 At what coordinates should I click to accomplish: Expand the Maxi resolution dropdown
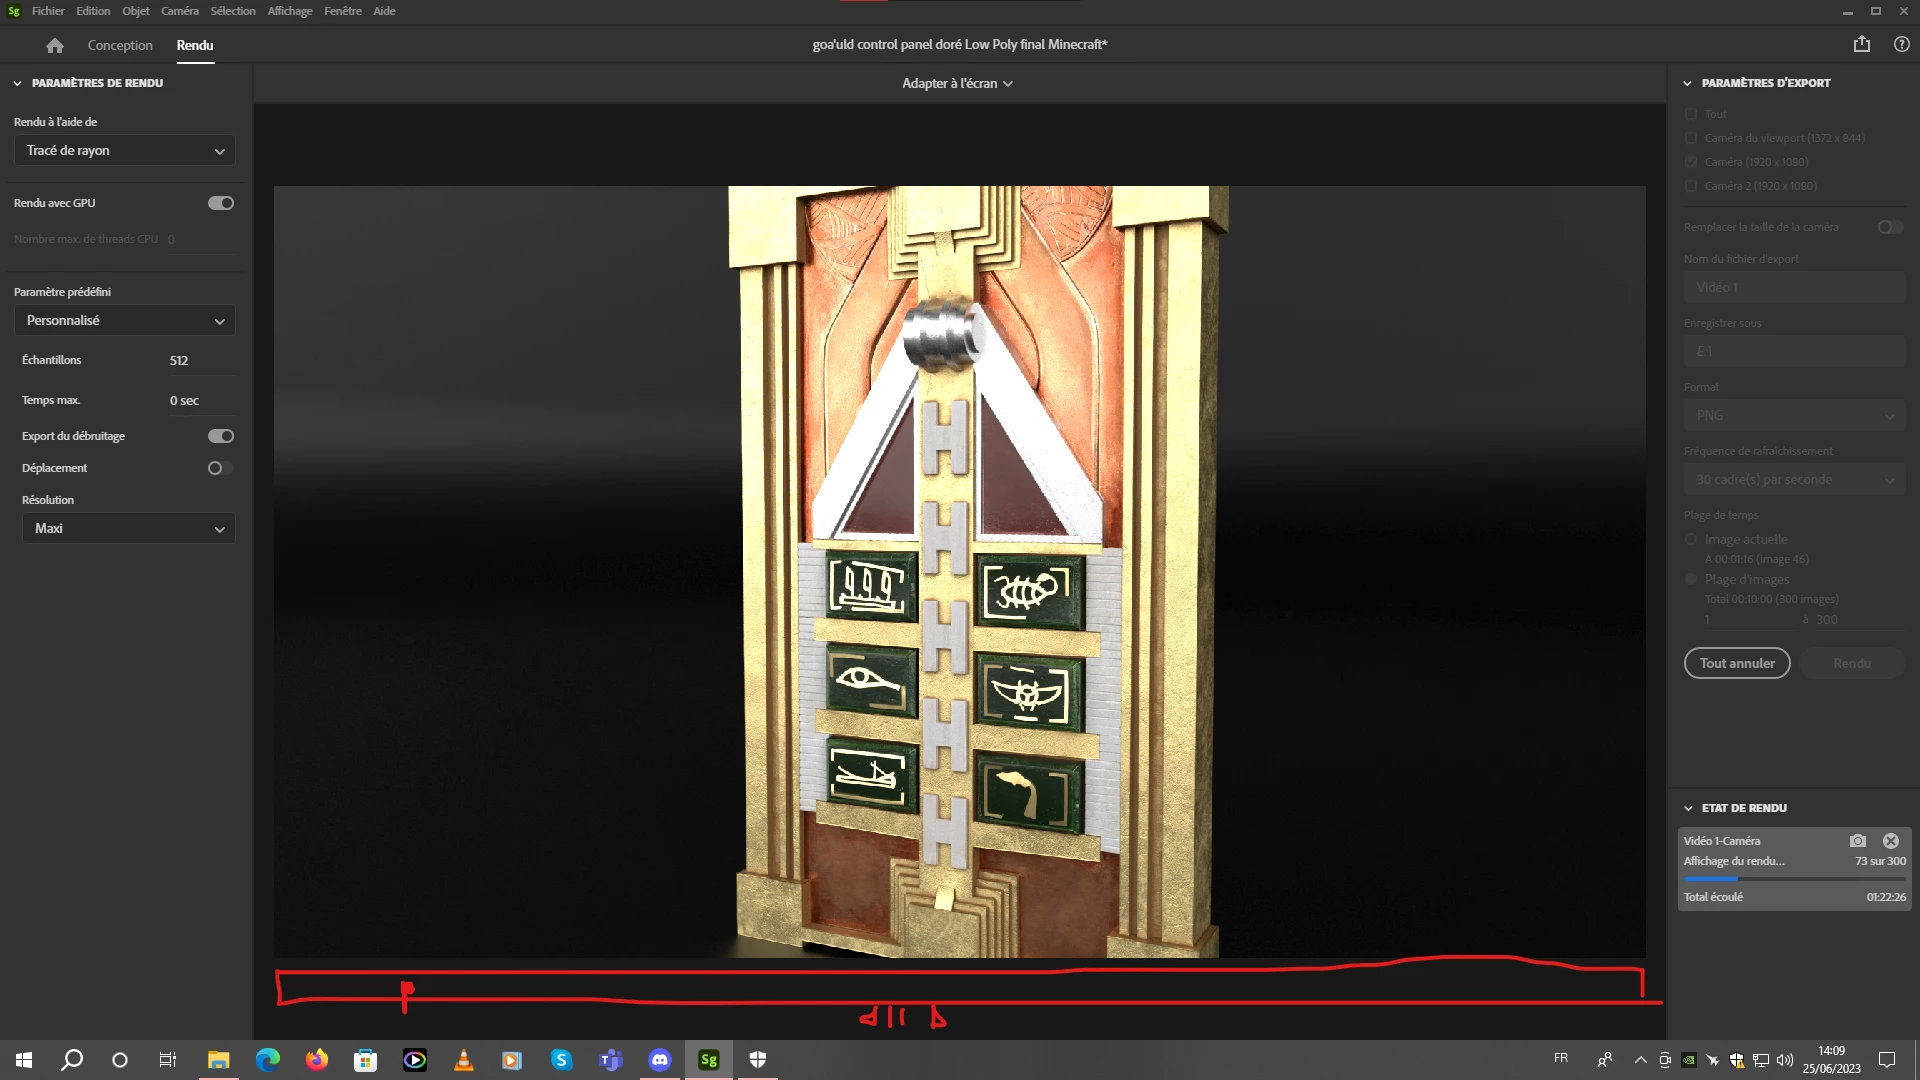[129, 529]
